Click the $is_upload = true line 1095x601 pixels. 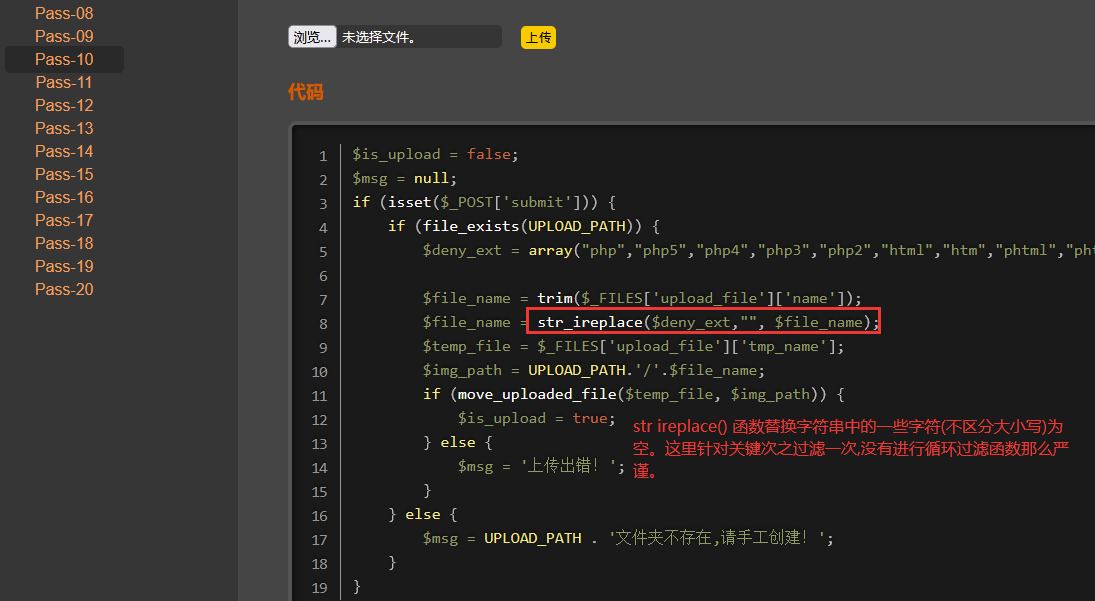coord(536,419)
